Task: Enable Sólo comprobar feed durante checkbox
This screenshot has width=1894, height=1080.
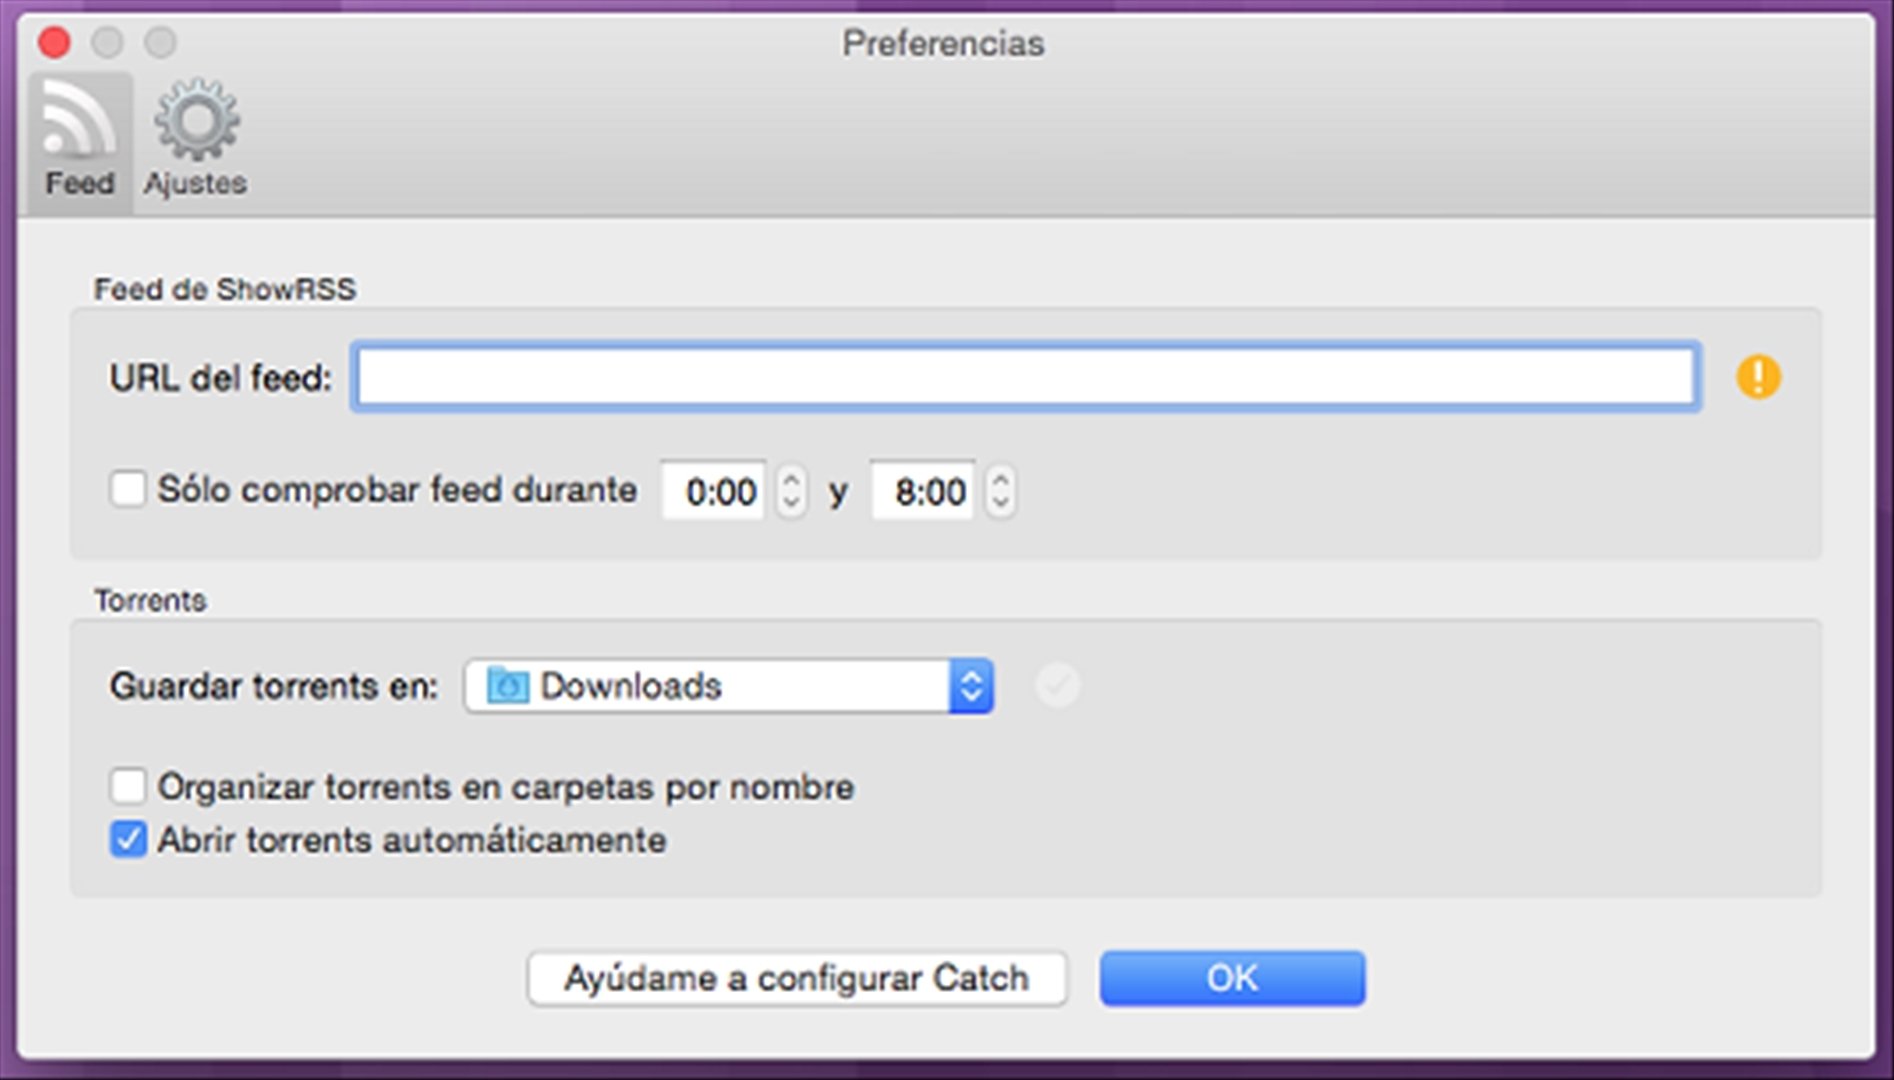Action: point(128,489)
